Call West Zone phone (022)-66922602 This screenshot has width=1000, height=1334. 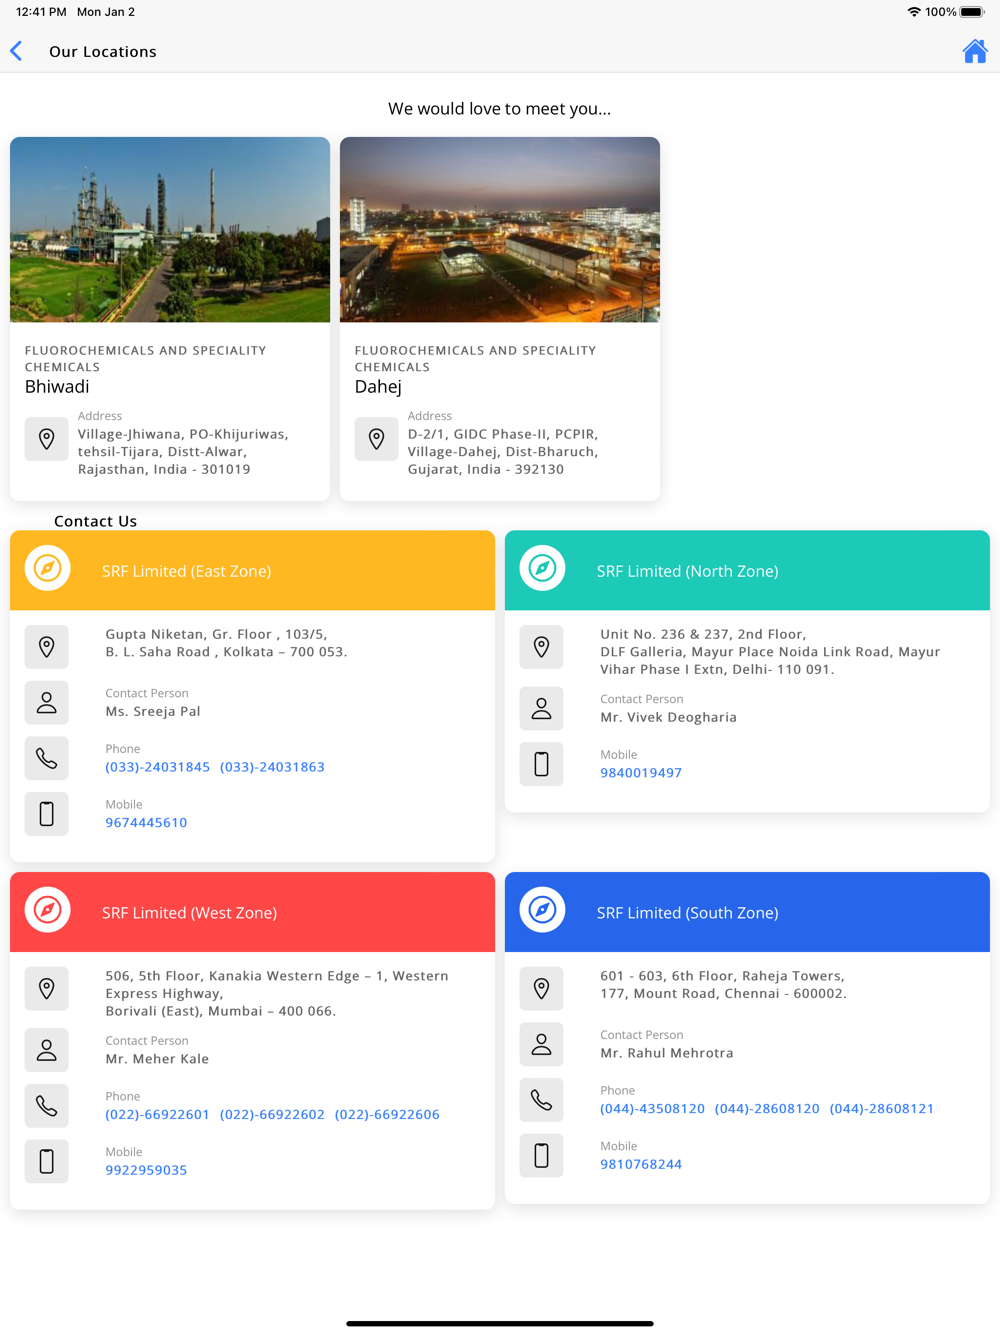click(272, 1114)
